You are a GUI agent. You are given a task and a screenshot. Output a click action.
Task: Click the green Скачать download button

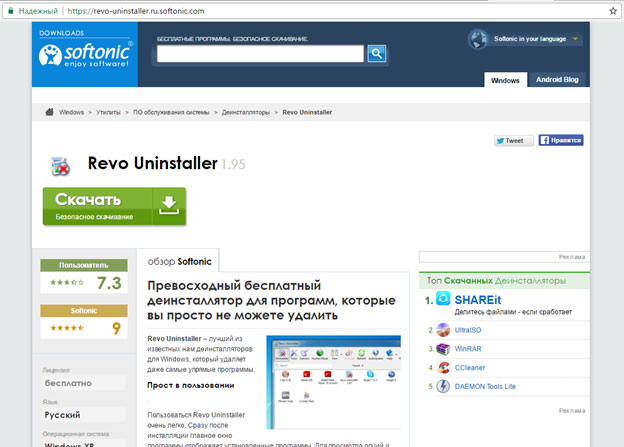(x=114, y=206)
